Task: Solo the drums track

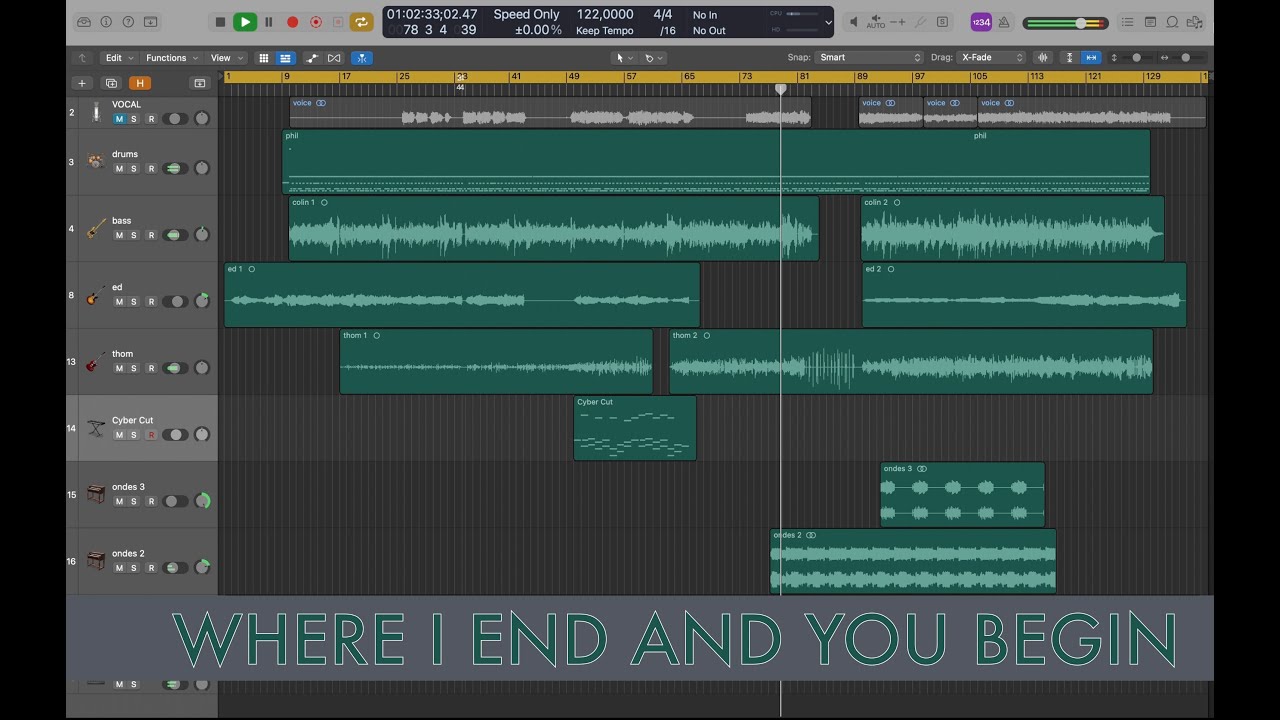Action: click(x=135, y=169)
